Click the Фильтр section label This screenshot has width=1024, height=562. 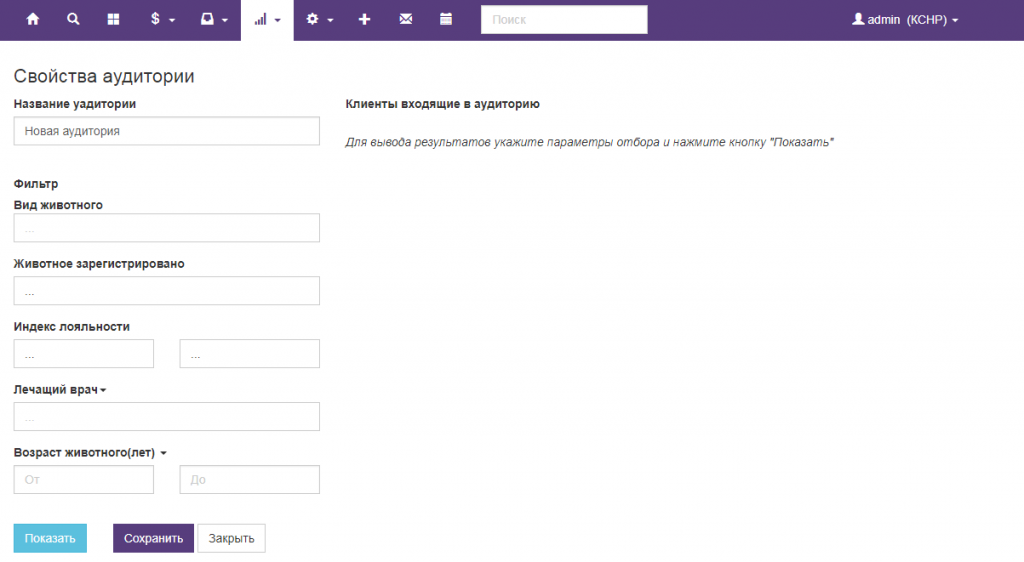(x=36, y=184)
